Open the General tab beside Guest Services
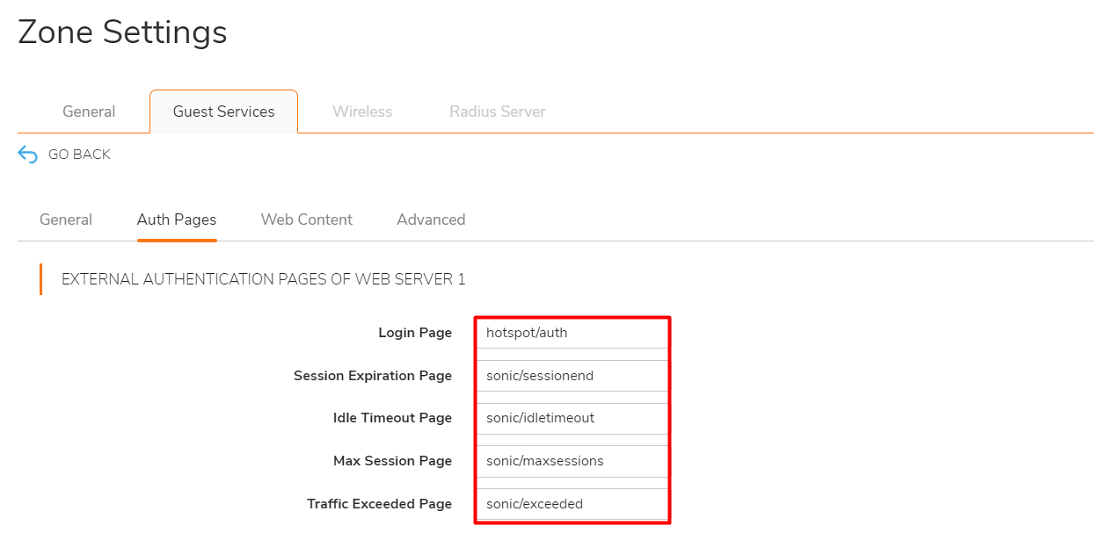Screen dimensions: 1100x533 click(x=89, y=112)
